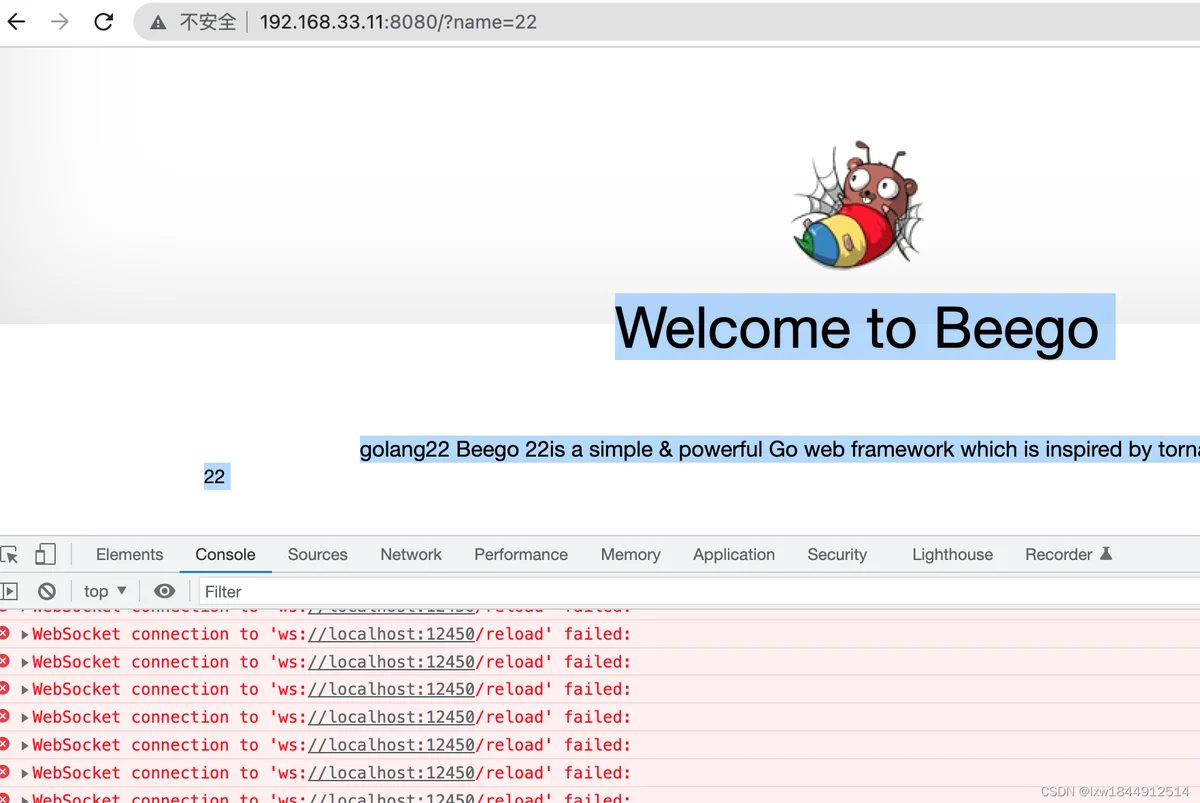Open the Lighthouse tab

953,554
